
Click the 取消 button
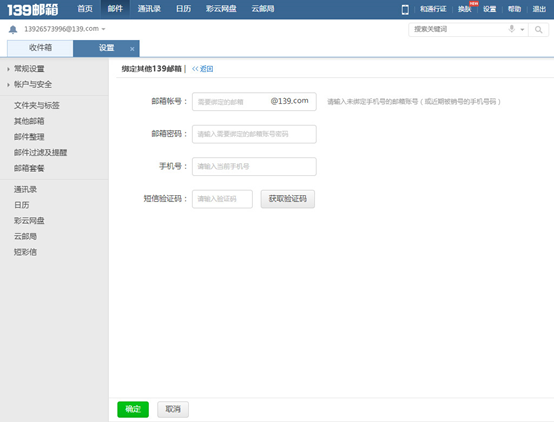[x=173, y=409]
